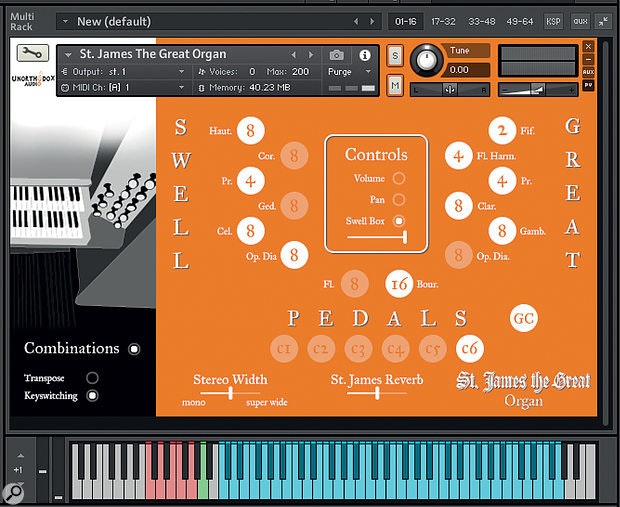Click the Max voices 200 value
The image size is (620, 507).
point(301,72)
